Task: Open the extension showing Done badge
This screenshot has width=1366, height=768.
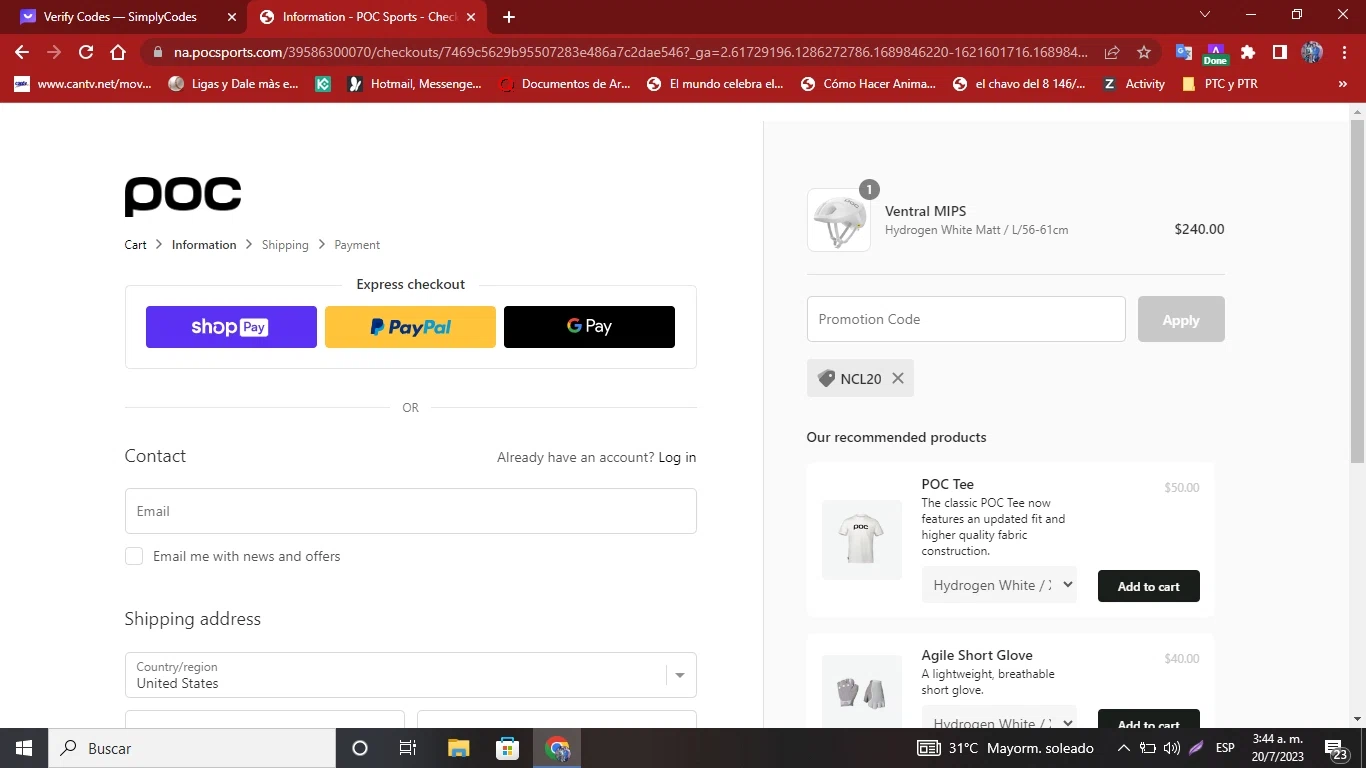Action: 1215,53
